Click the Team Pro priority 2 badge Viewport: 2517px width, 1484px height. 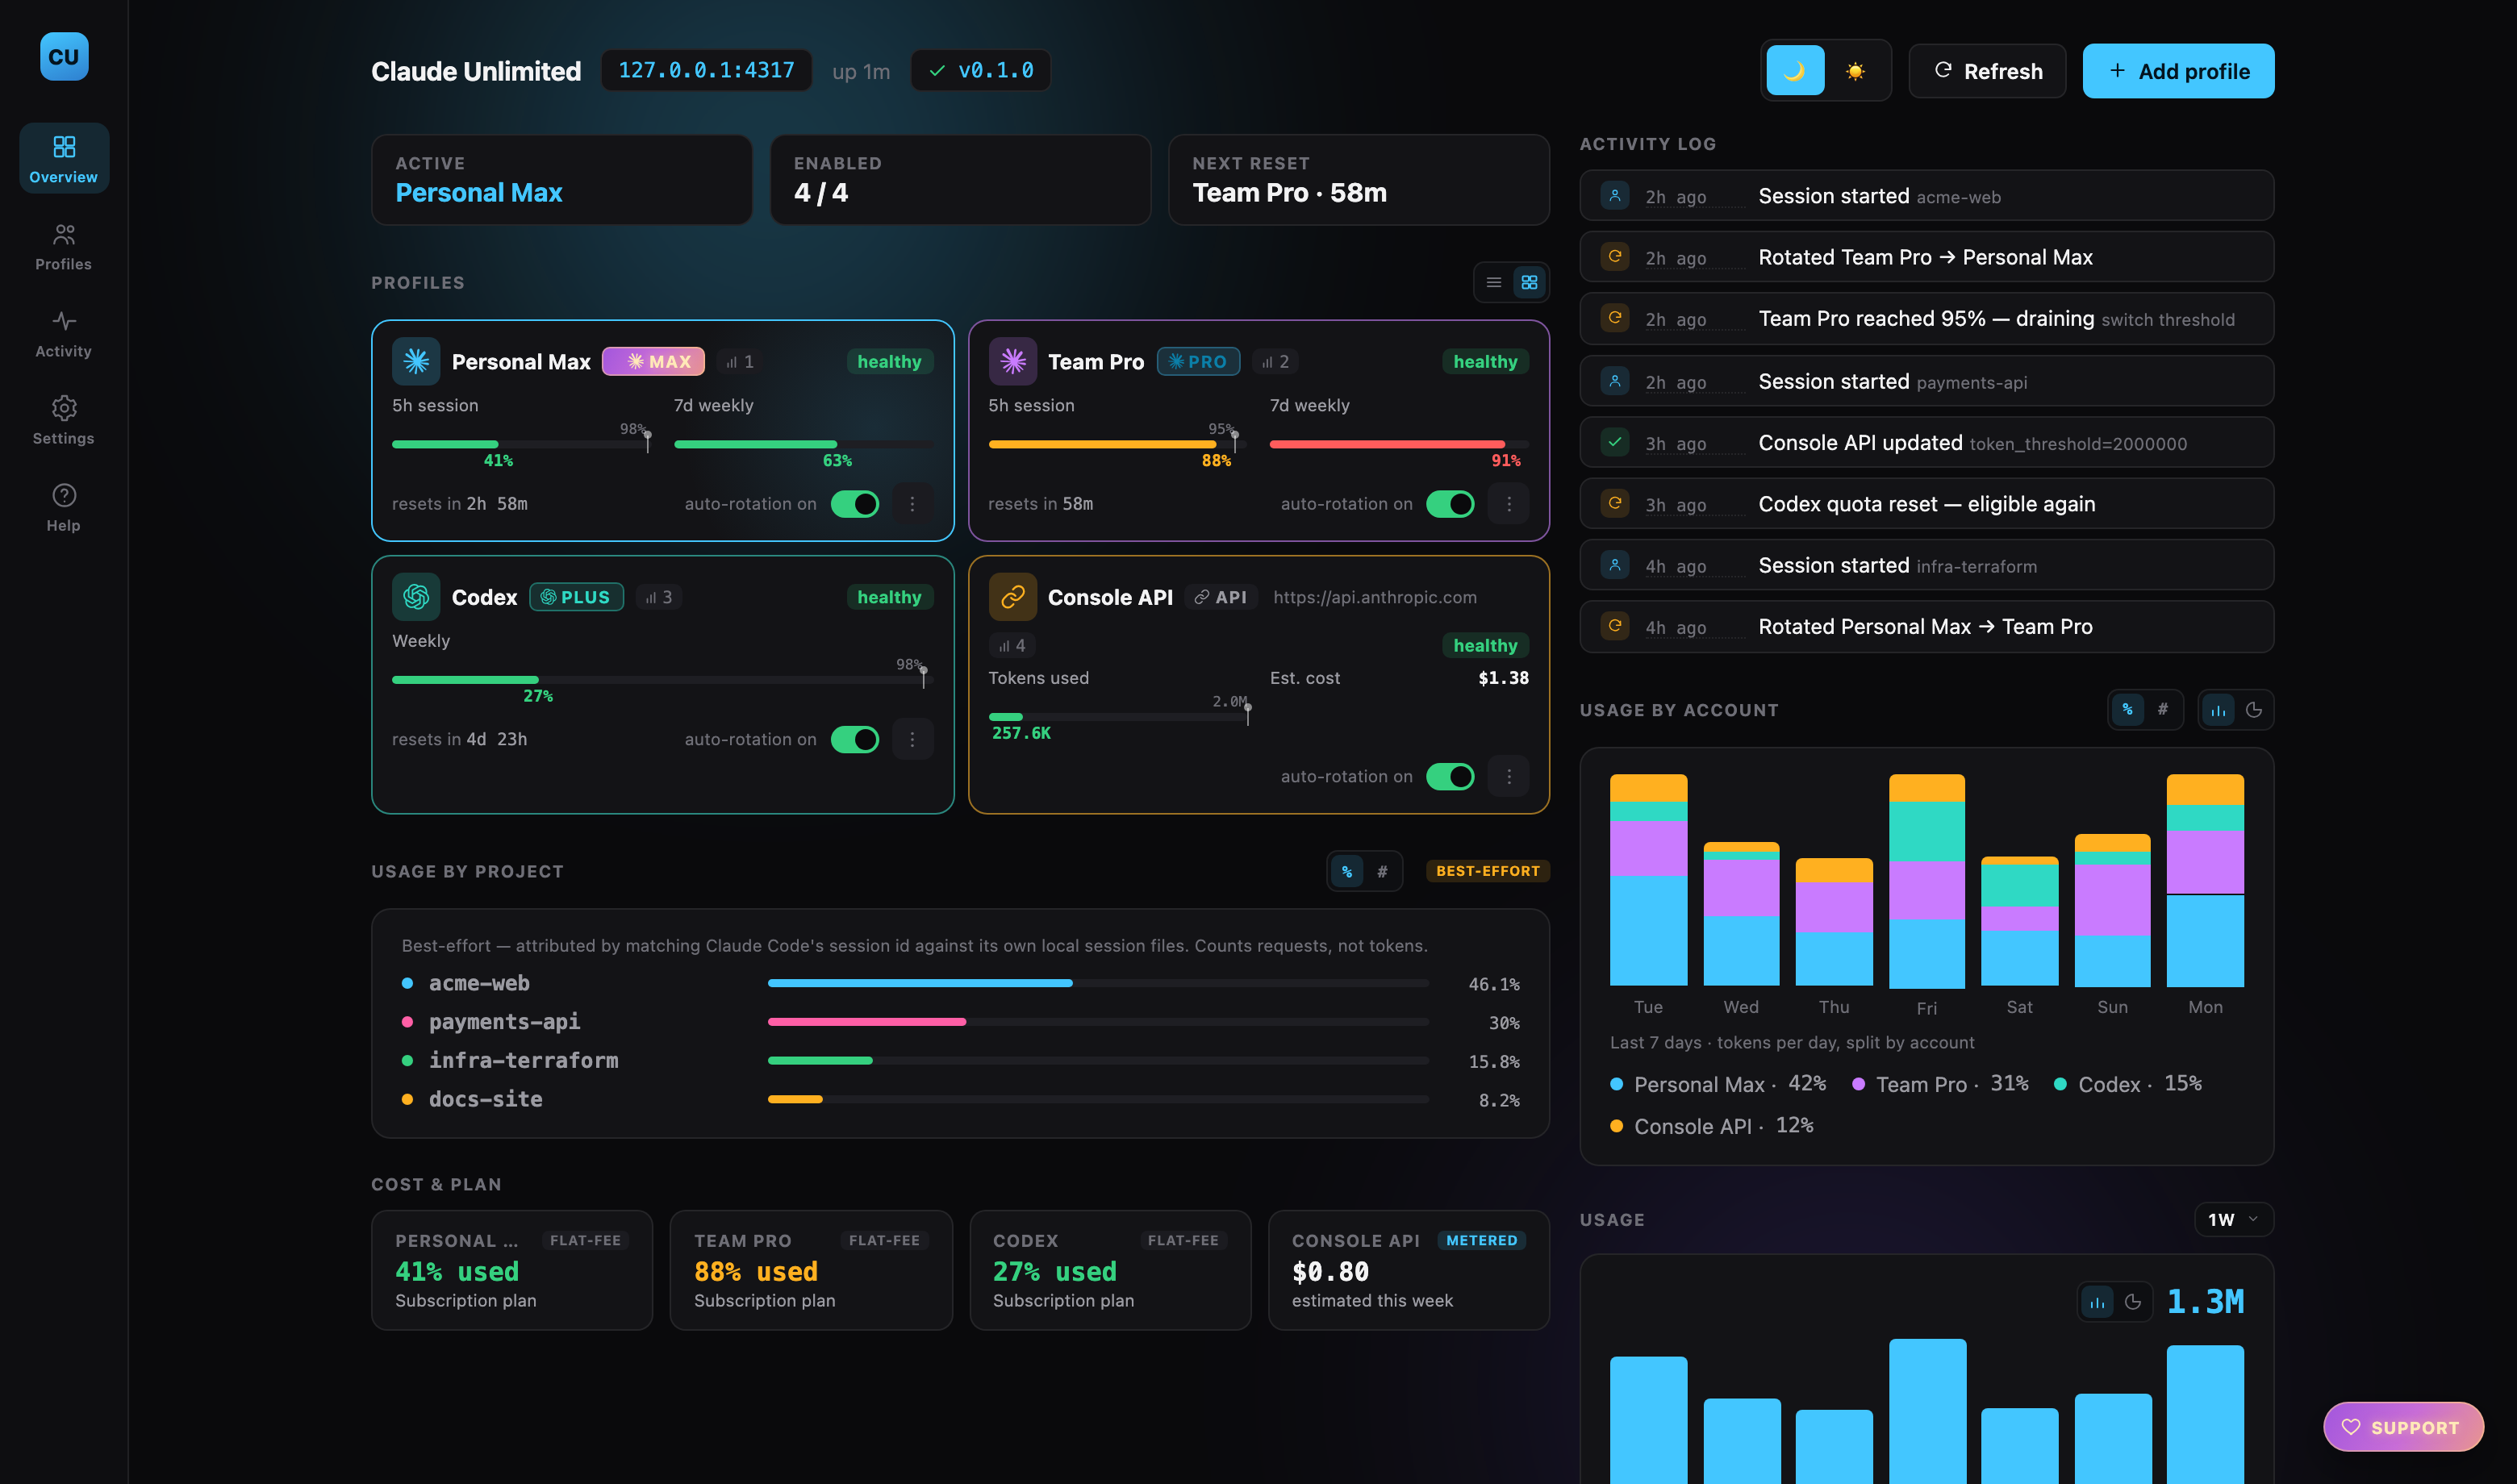(1274, 361)
